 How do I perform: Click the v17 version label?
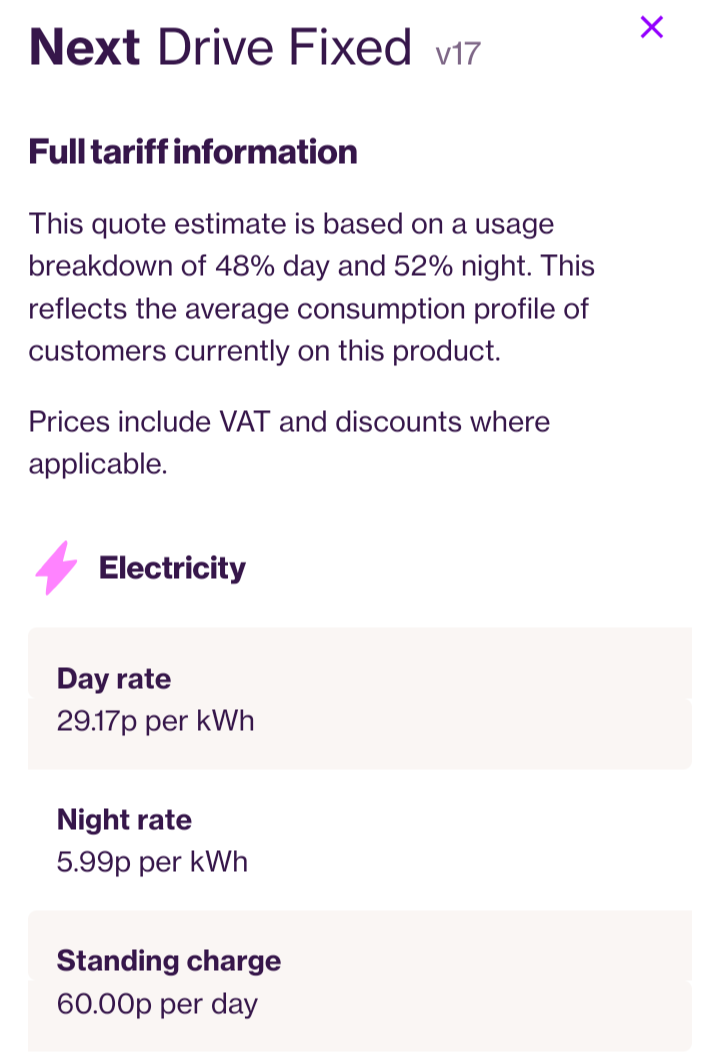click(458, 53)
